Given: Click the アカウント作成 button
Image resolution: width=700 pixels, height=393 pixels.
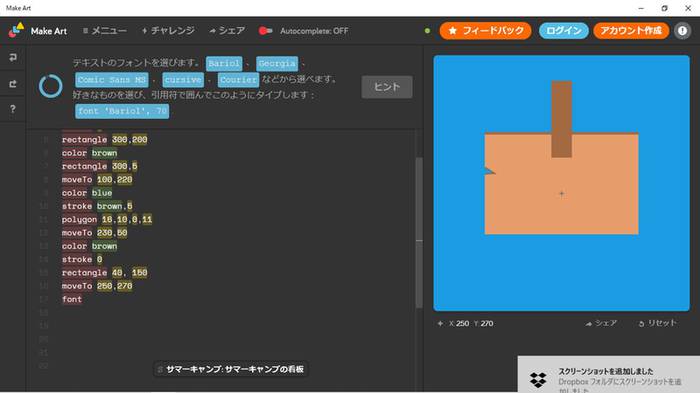Looking at the screenshot, I should tap(631, 31).
